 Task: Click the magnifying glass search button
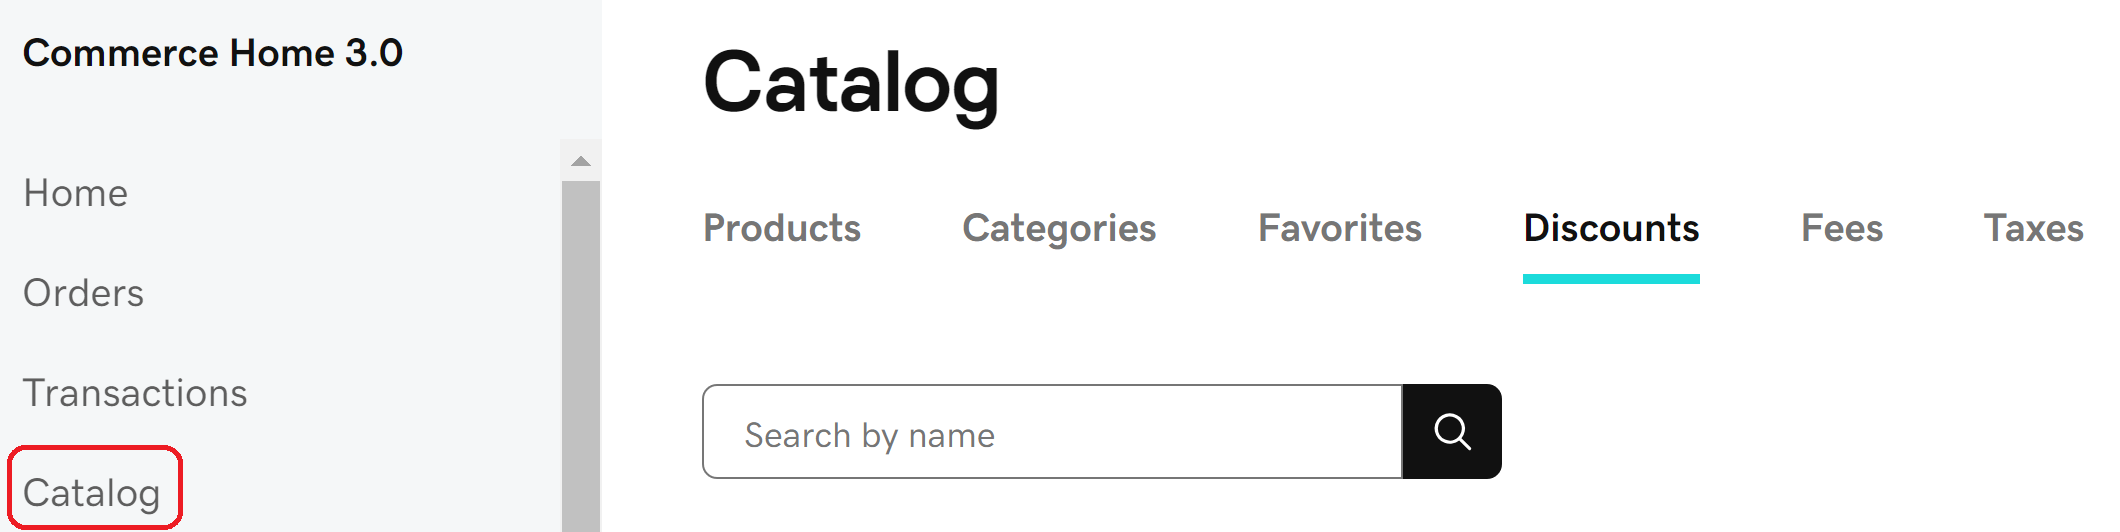pyautogui.click(x=1452, y=432)
